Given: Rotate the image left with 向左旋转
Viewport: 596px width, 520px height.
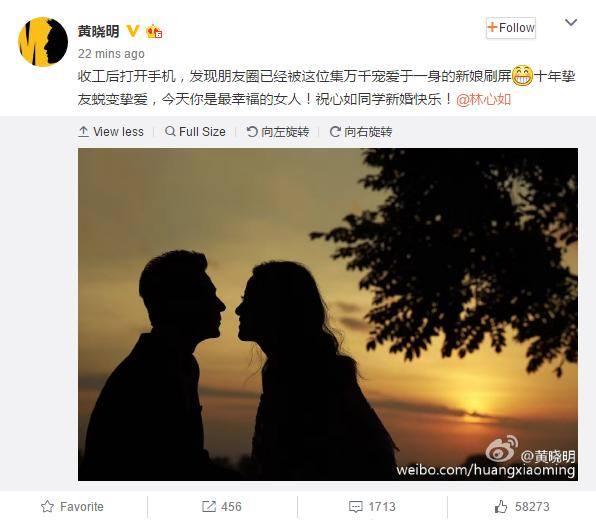Looking at the screenshot, I should 278,132.
